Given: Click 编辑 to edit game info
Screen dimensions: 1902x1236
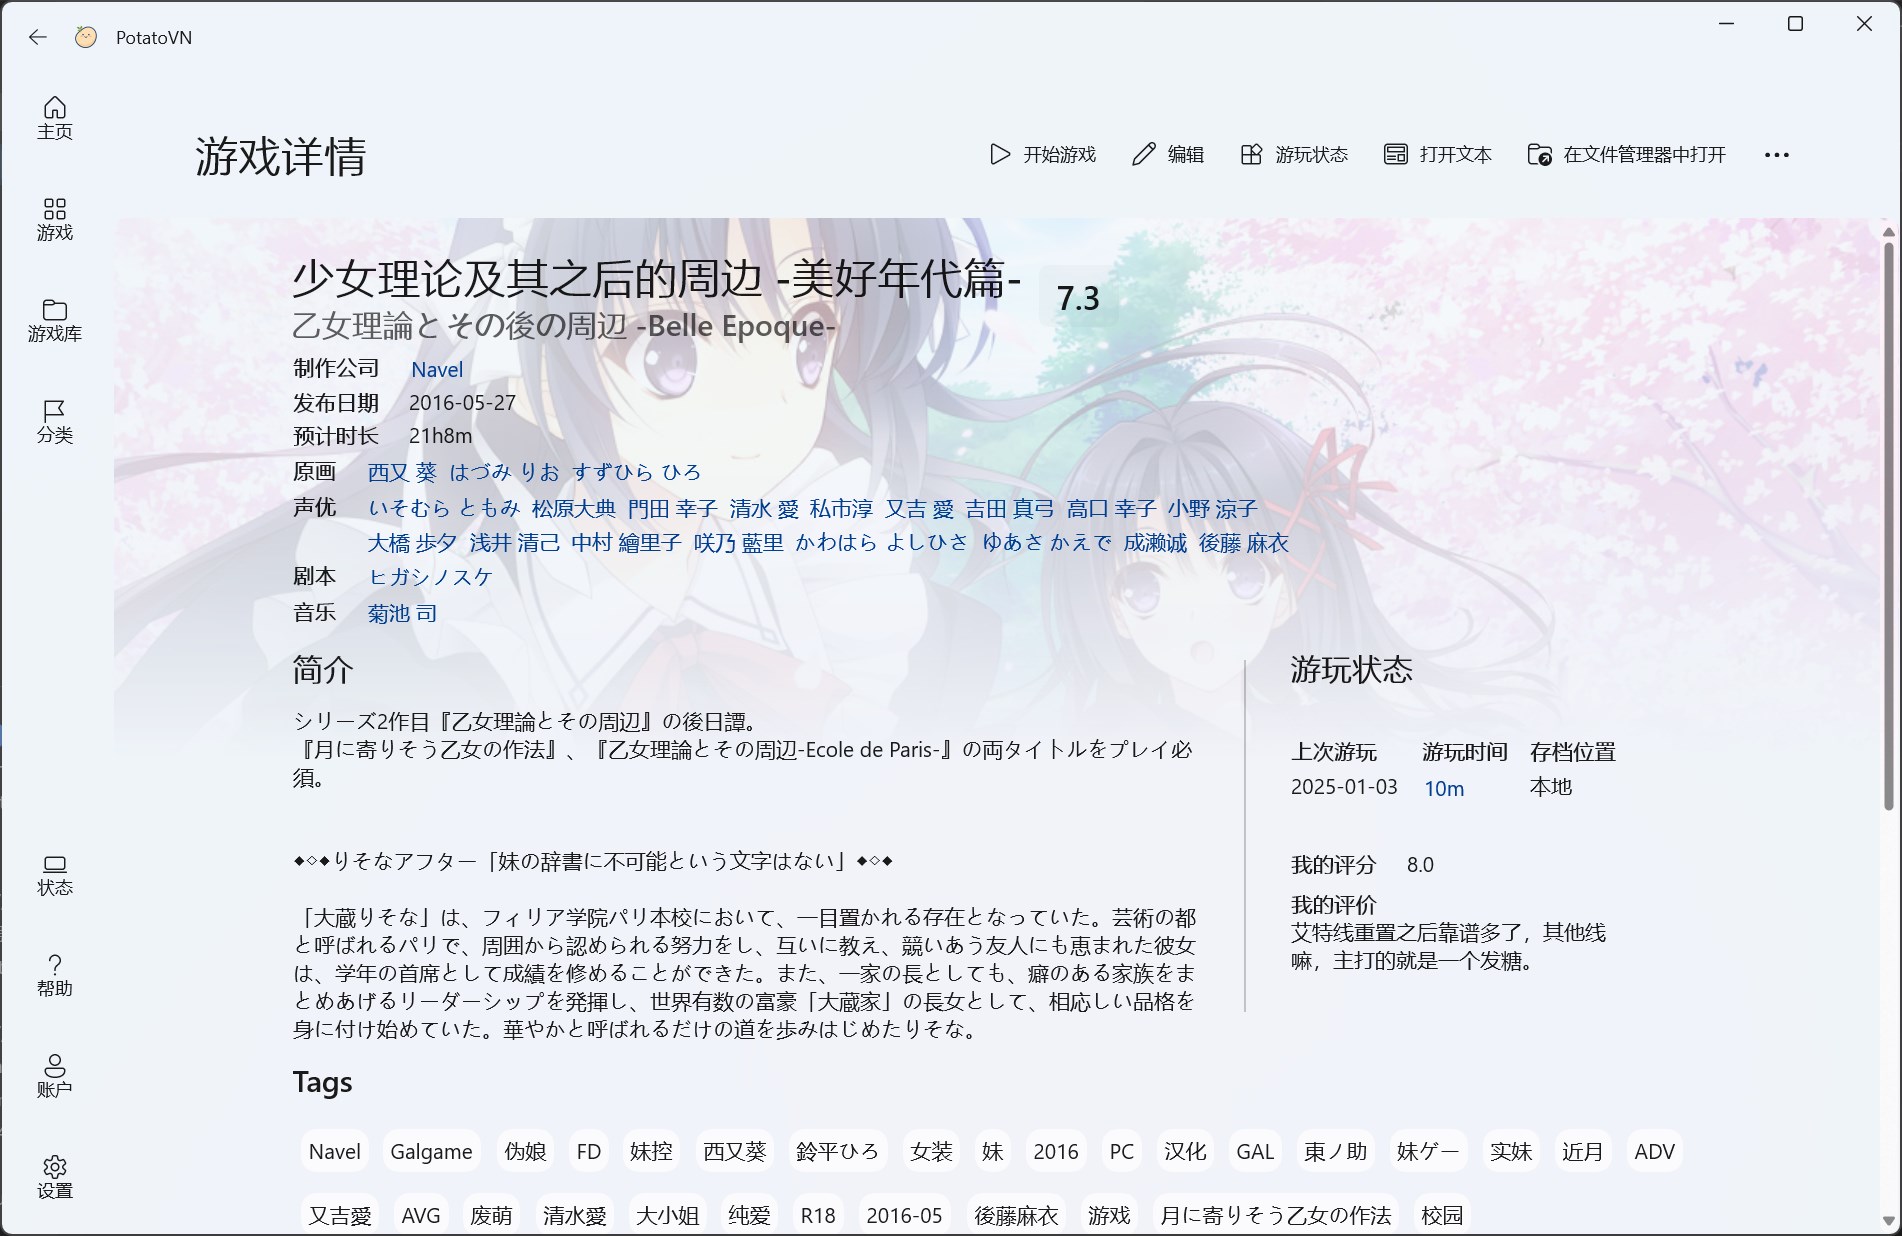Looking at the screenshot, I should (1168, 154).
